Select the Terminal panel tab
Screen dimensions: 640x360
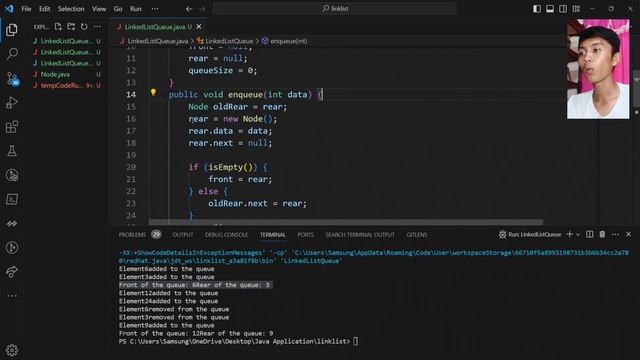(273, 235)
